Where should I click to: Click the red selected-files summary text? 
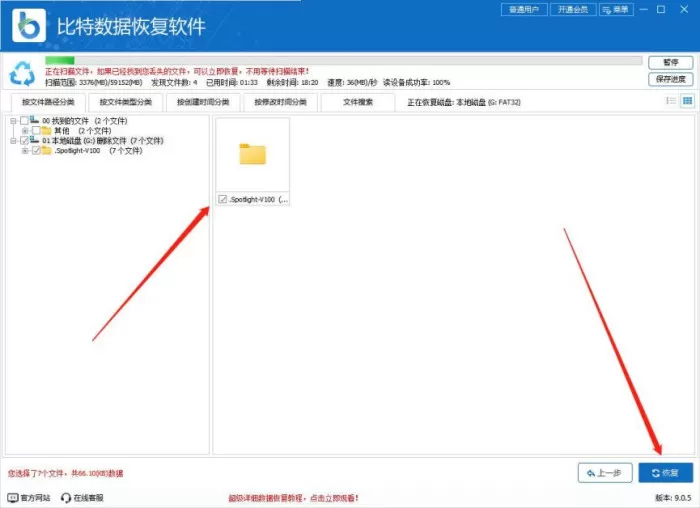coord(65,473)
